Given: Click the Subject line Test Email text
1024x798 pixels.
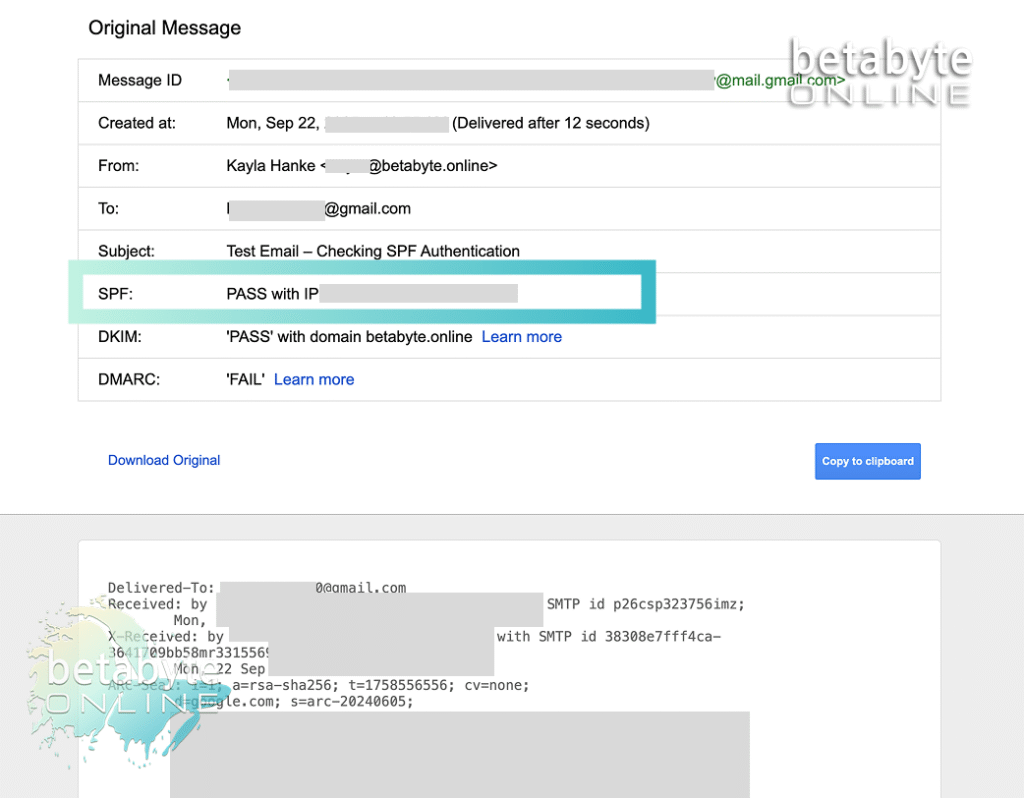Looking at the screenshot, I should (372, 251).
